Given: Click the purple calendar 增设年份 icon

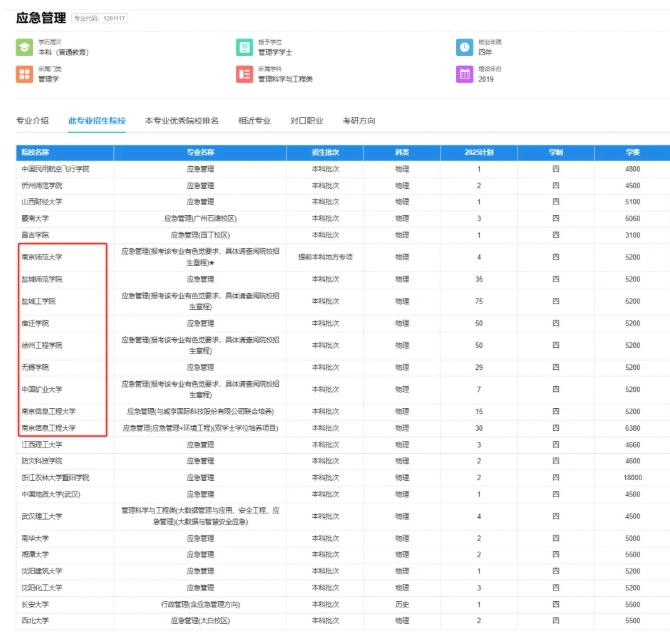Looking at the screenshot, I should pos(464,74).
